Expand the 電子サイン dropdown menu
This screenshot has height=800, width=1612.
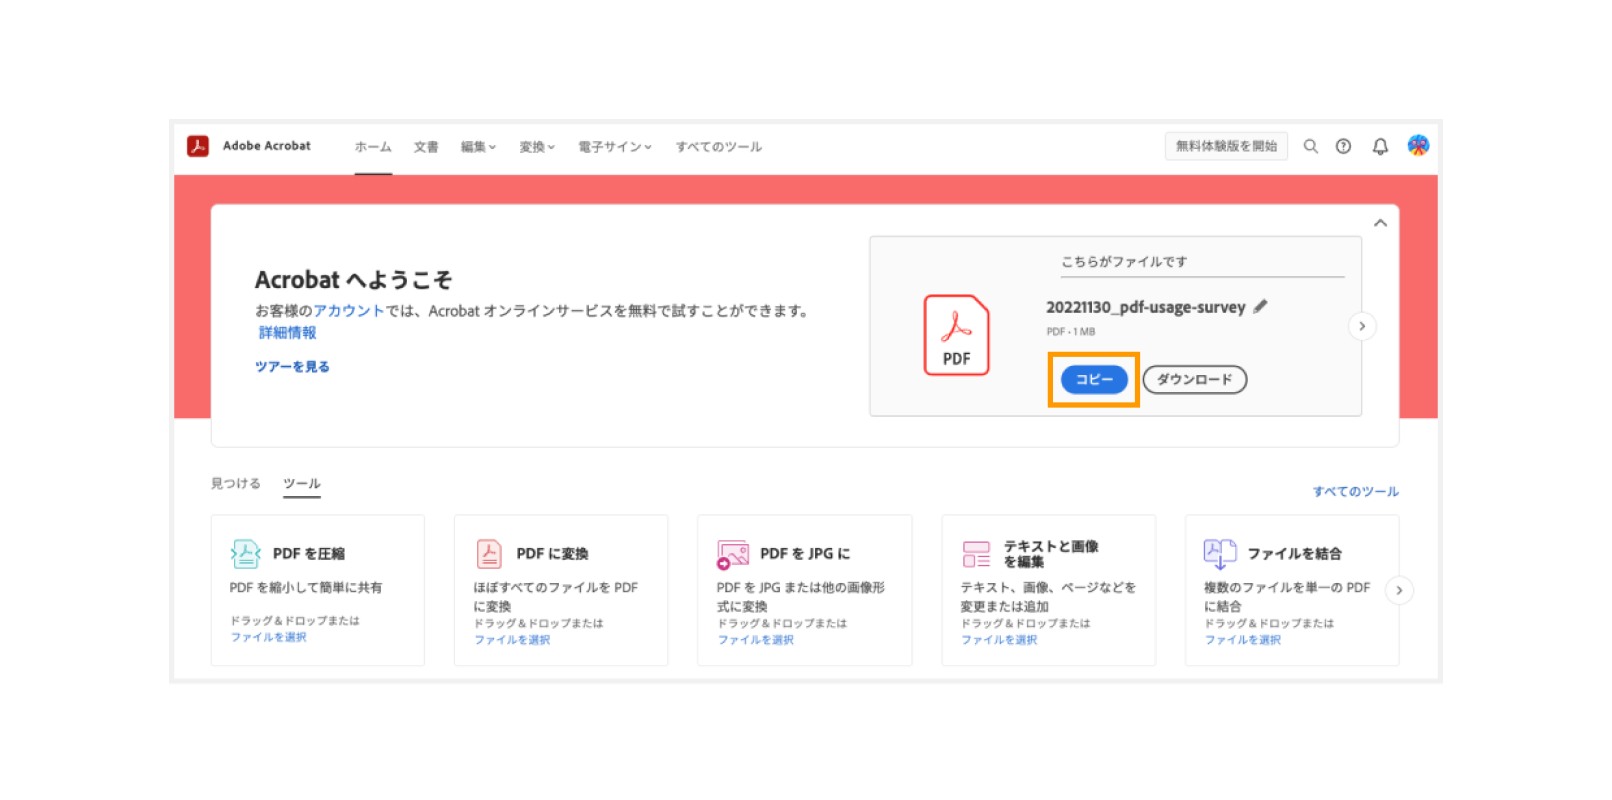(x=614, y=147)
